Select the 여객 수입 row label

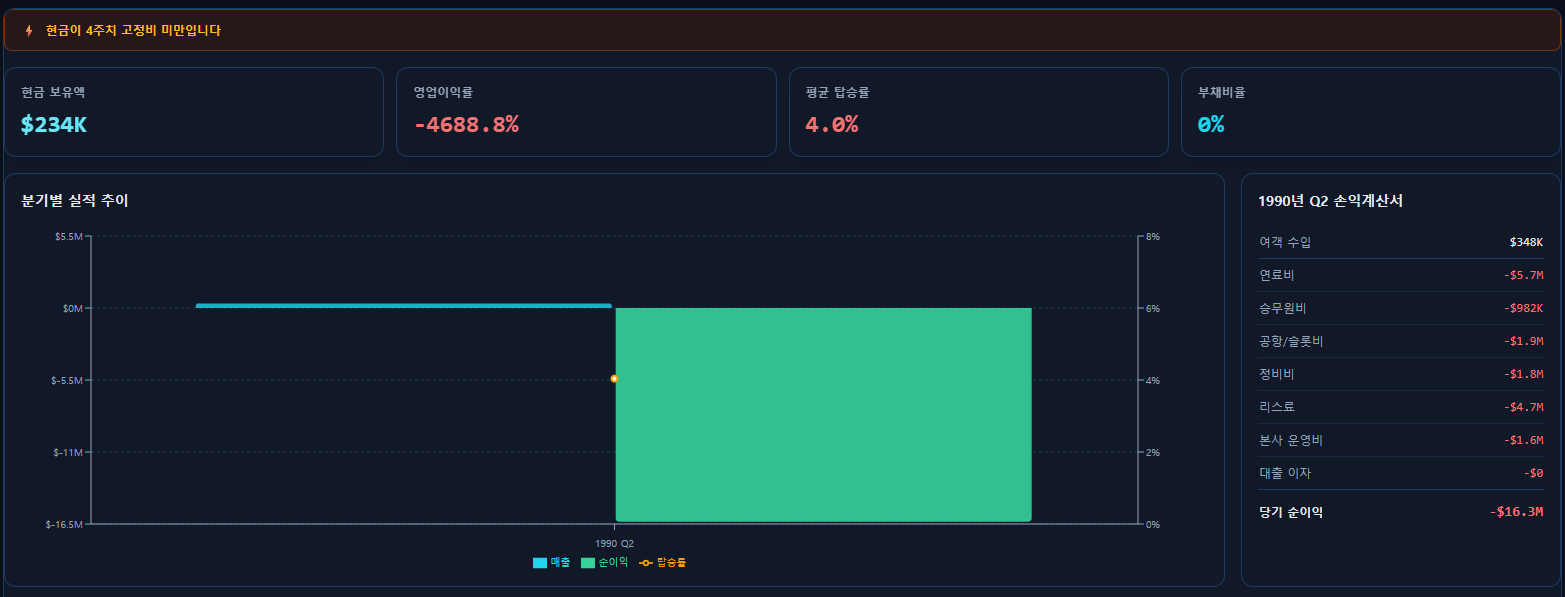(1285, 242)
